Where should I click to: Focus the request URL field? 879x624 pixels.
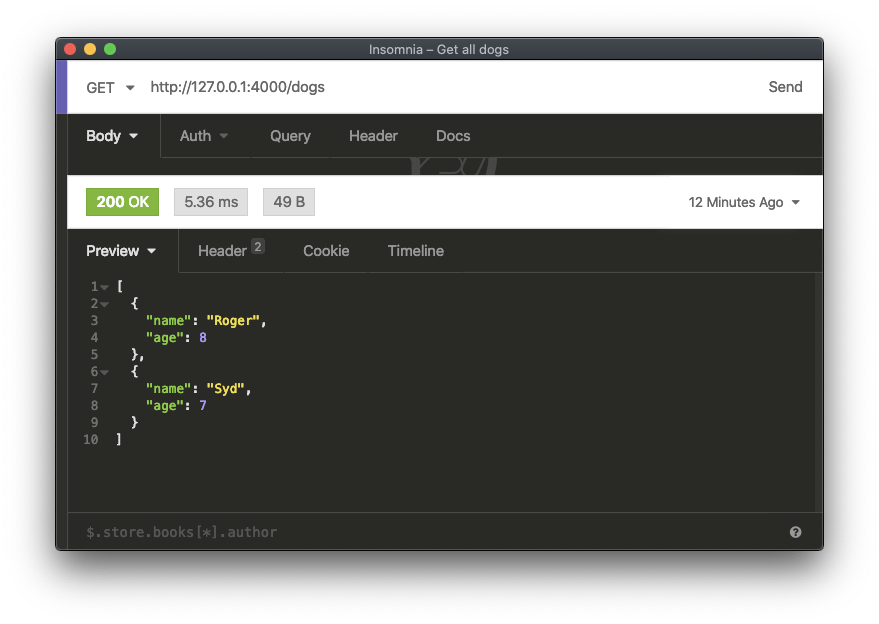pos(450,87)
